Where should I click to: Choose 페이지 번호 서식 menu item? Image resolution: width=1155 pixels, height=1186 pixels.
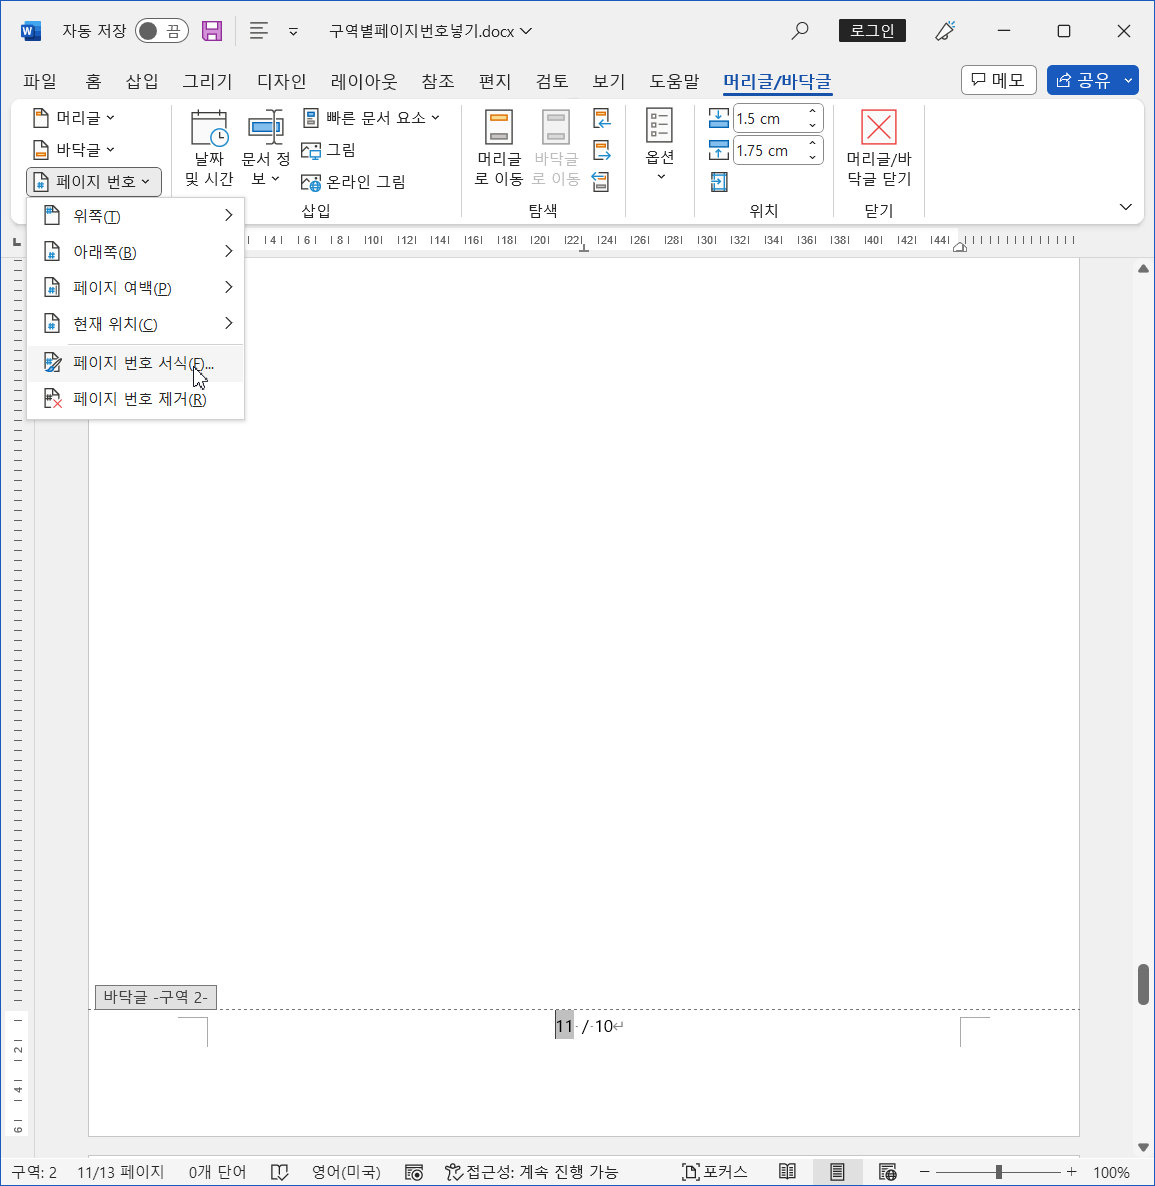coord(135,363)
